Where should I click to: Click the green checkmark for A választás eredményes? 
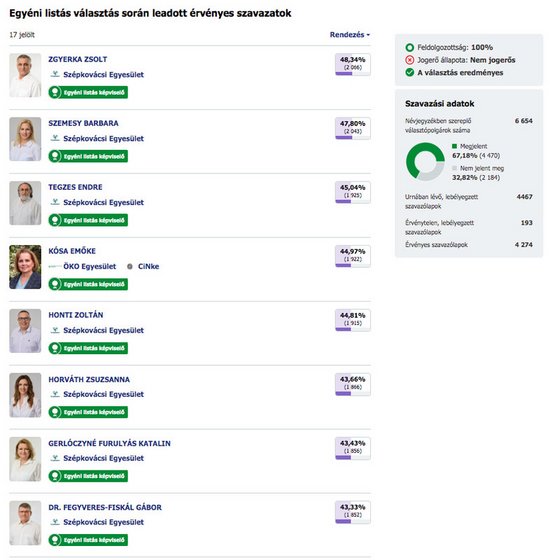[x=410, y=72]
